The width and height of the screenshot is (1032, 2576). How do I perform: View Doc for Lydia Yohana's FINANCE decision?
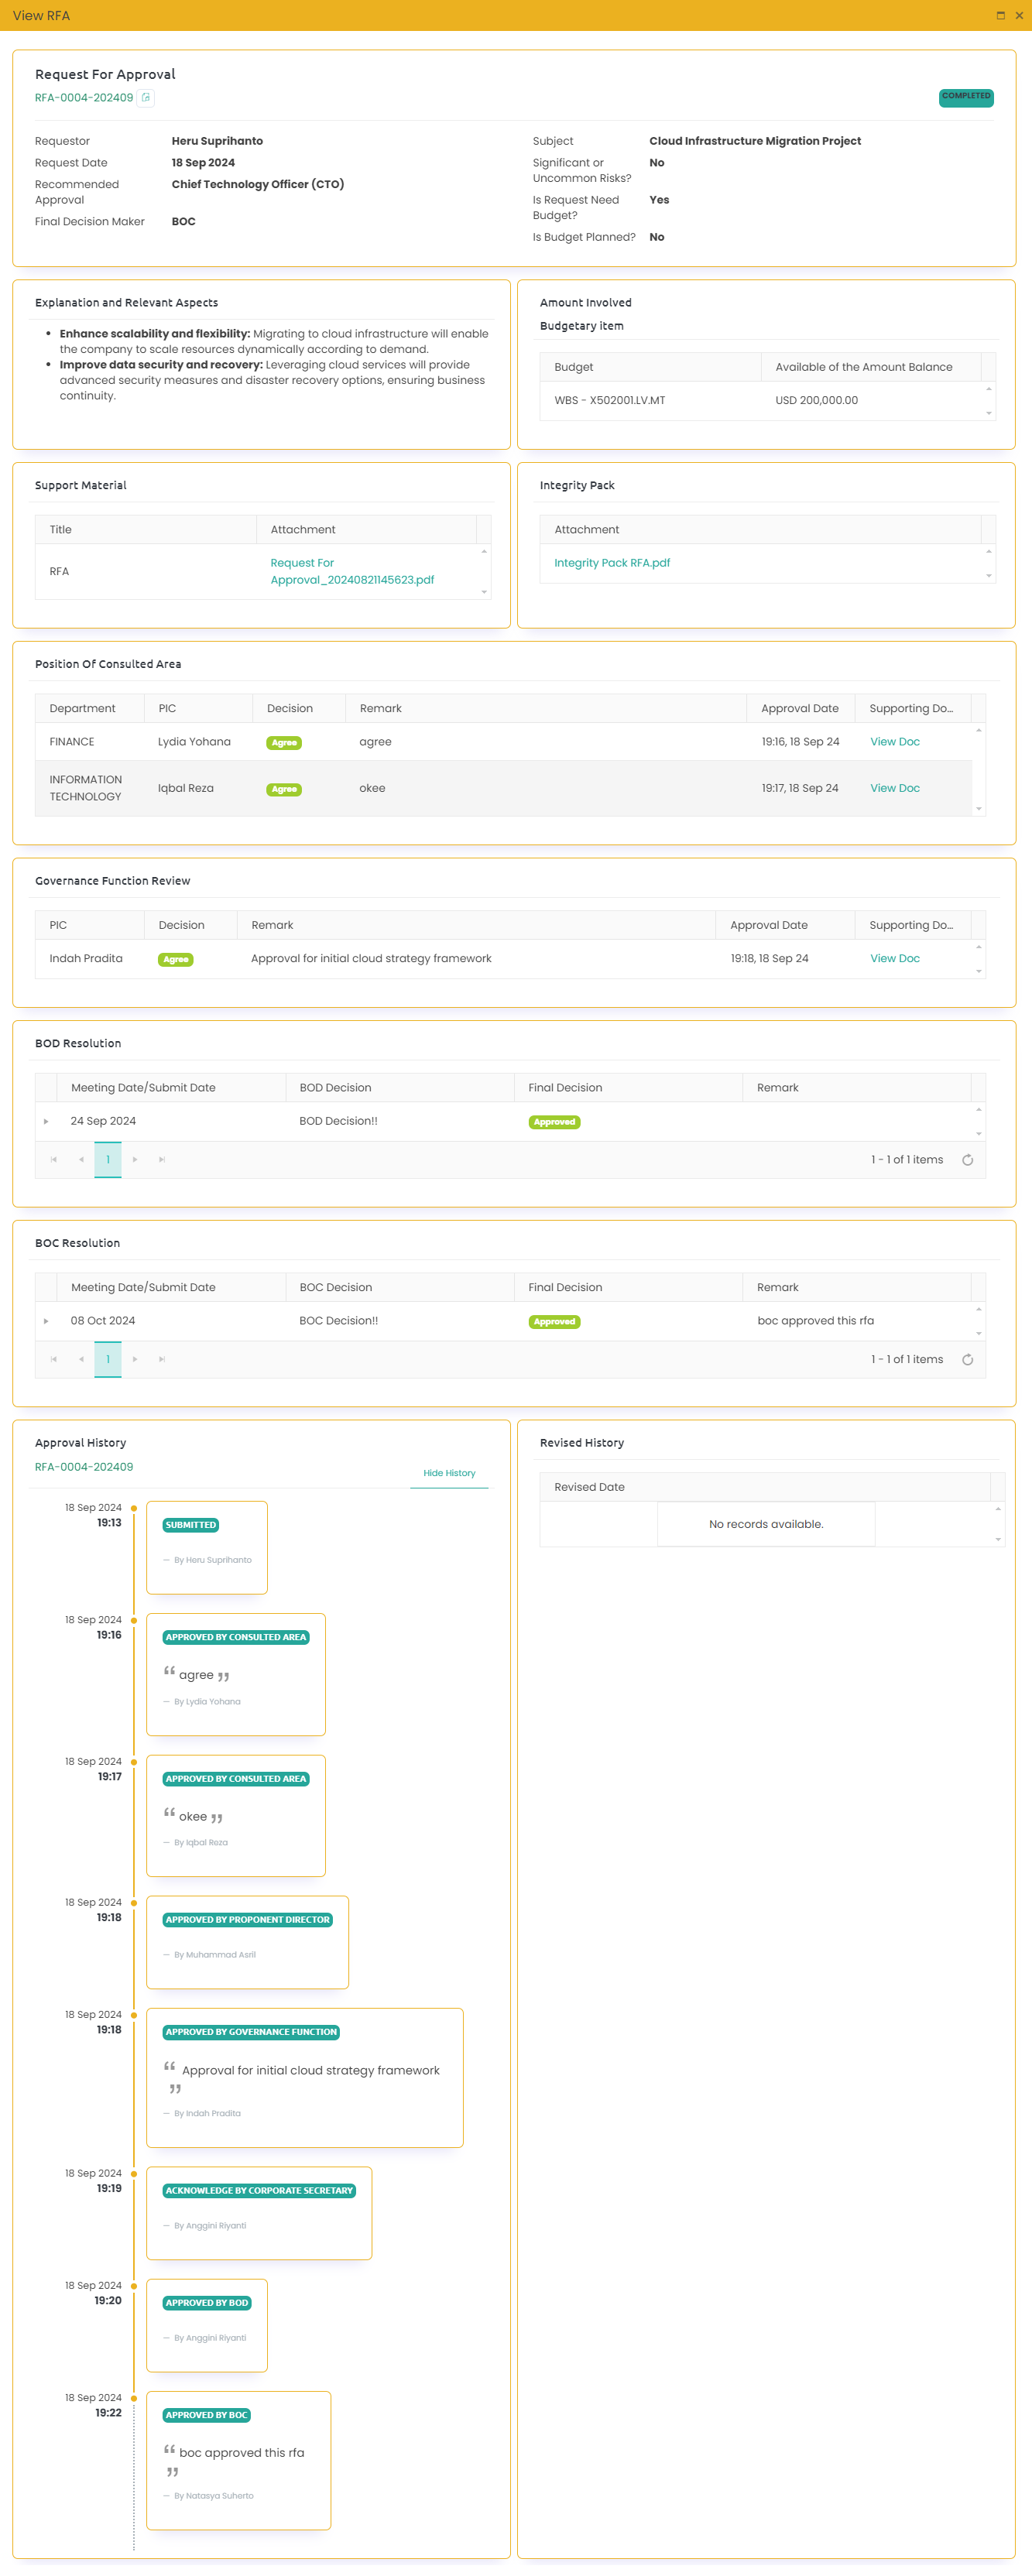(x=894, y=742)
